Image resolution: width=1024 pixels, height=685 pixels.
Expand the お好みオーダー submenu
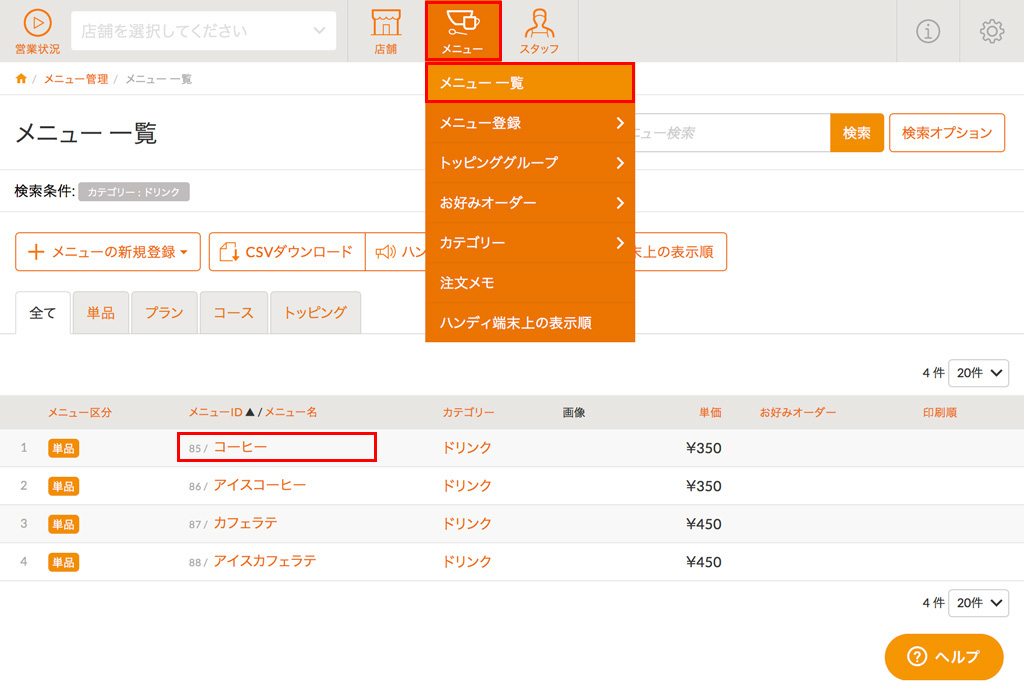point(530,203)
